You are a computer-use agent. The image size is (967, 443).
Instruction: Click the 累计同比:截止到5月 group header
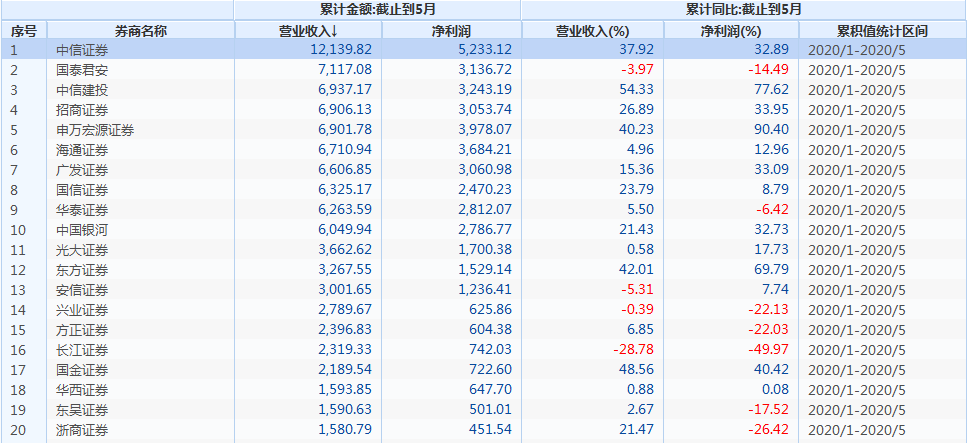744,10
